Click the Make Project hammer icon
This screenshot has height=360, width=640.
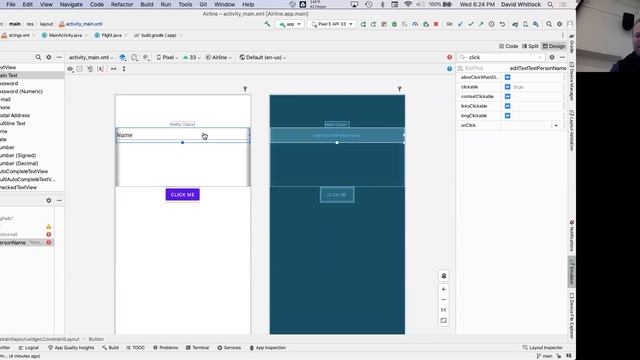[267, 24]
